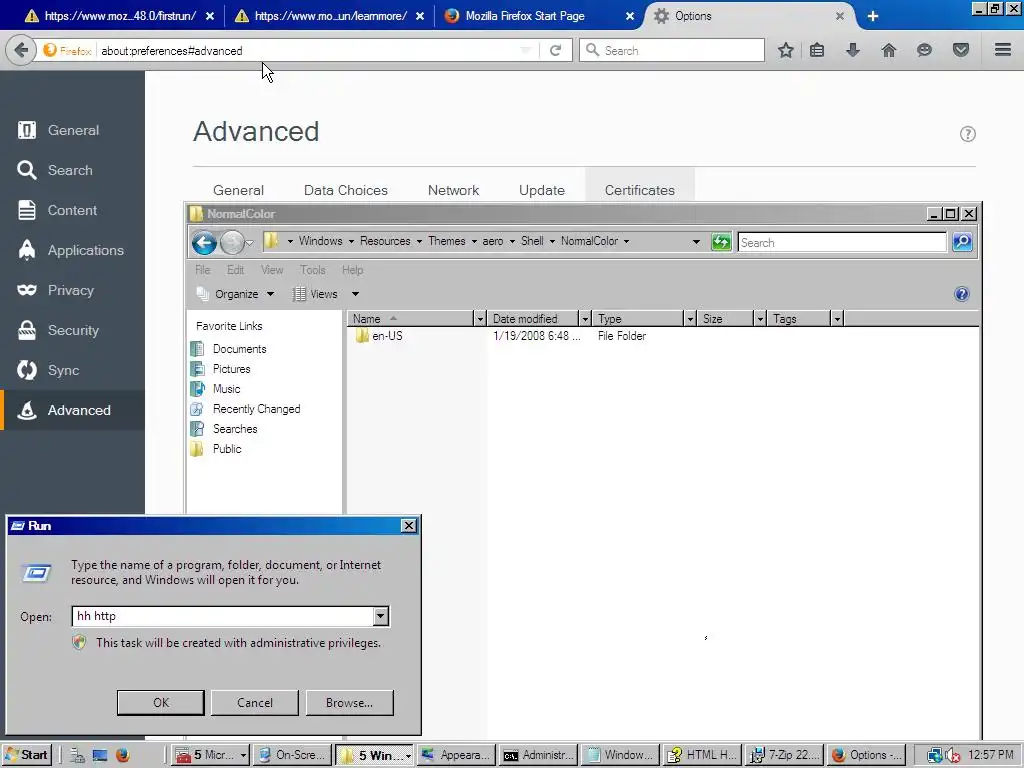Image resolution: width=1024 pixels, height=768 pixels.
Task: Expand Run dialog Open combo dropdown
Action: pyautogui.click(x=381, y=616)
